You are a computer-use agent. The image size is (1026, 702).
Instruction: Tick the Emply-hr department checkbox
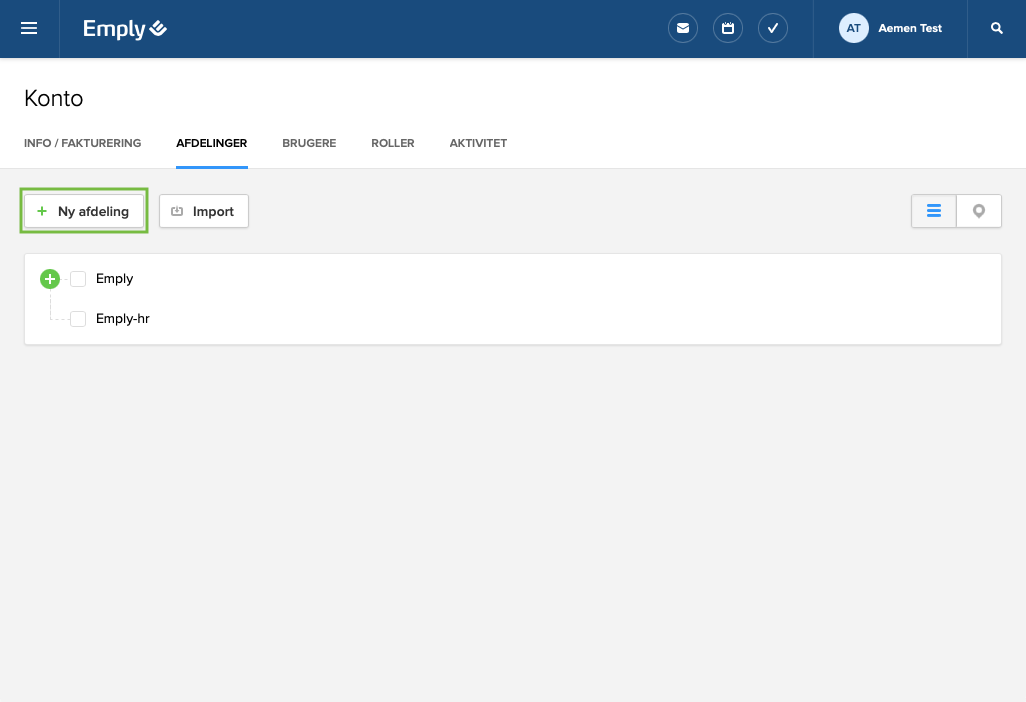(x=78, y=319)
